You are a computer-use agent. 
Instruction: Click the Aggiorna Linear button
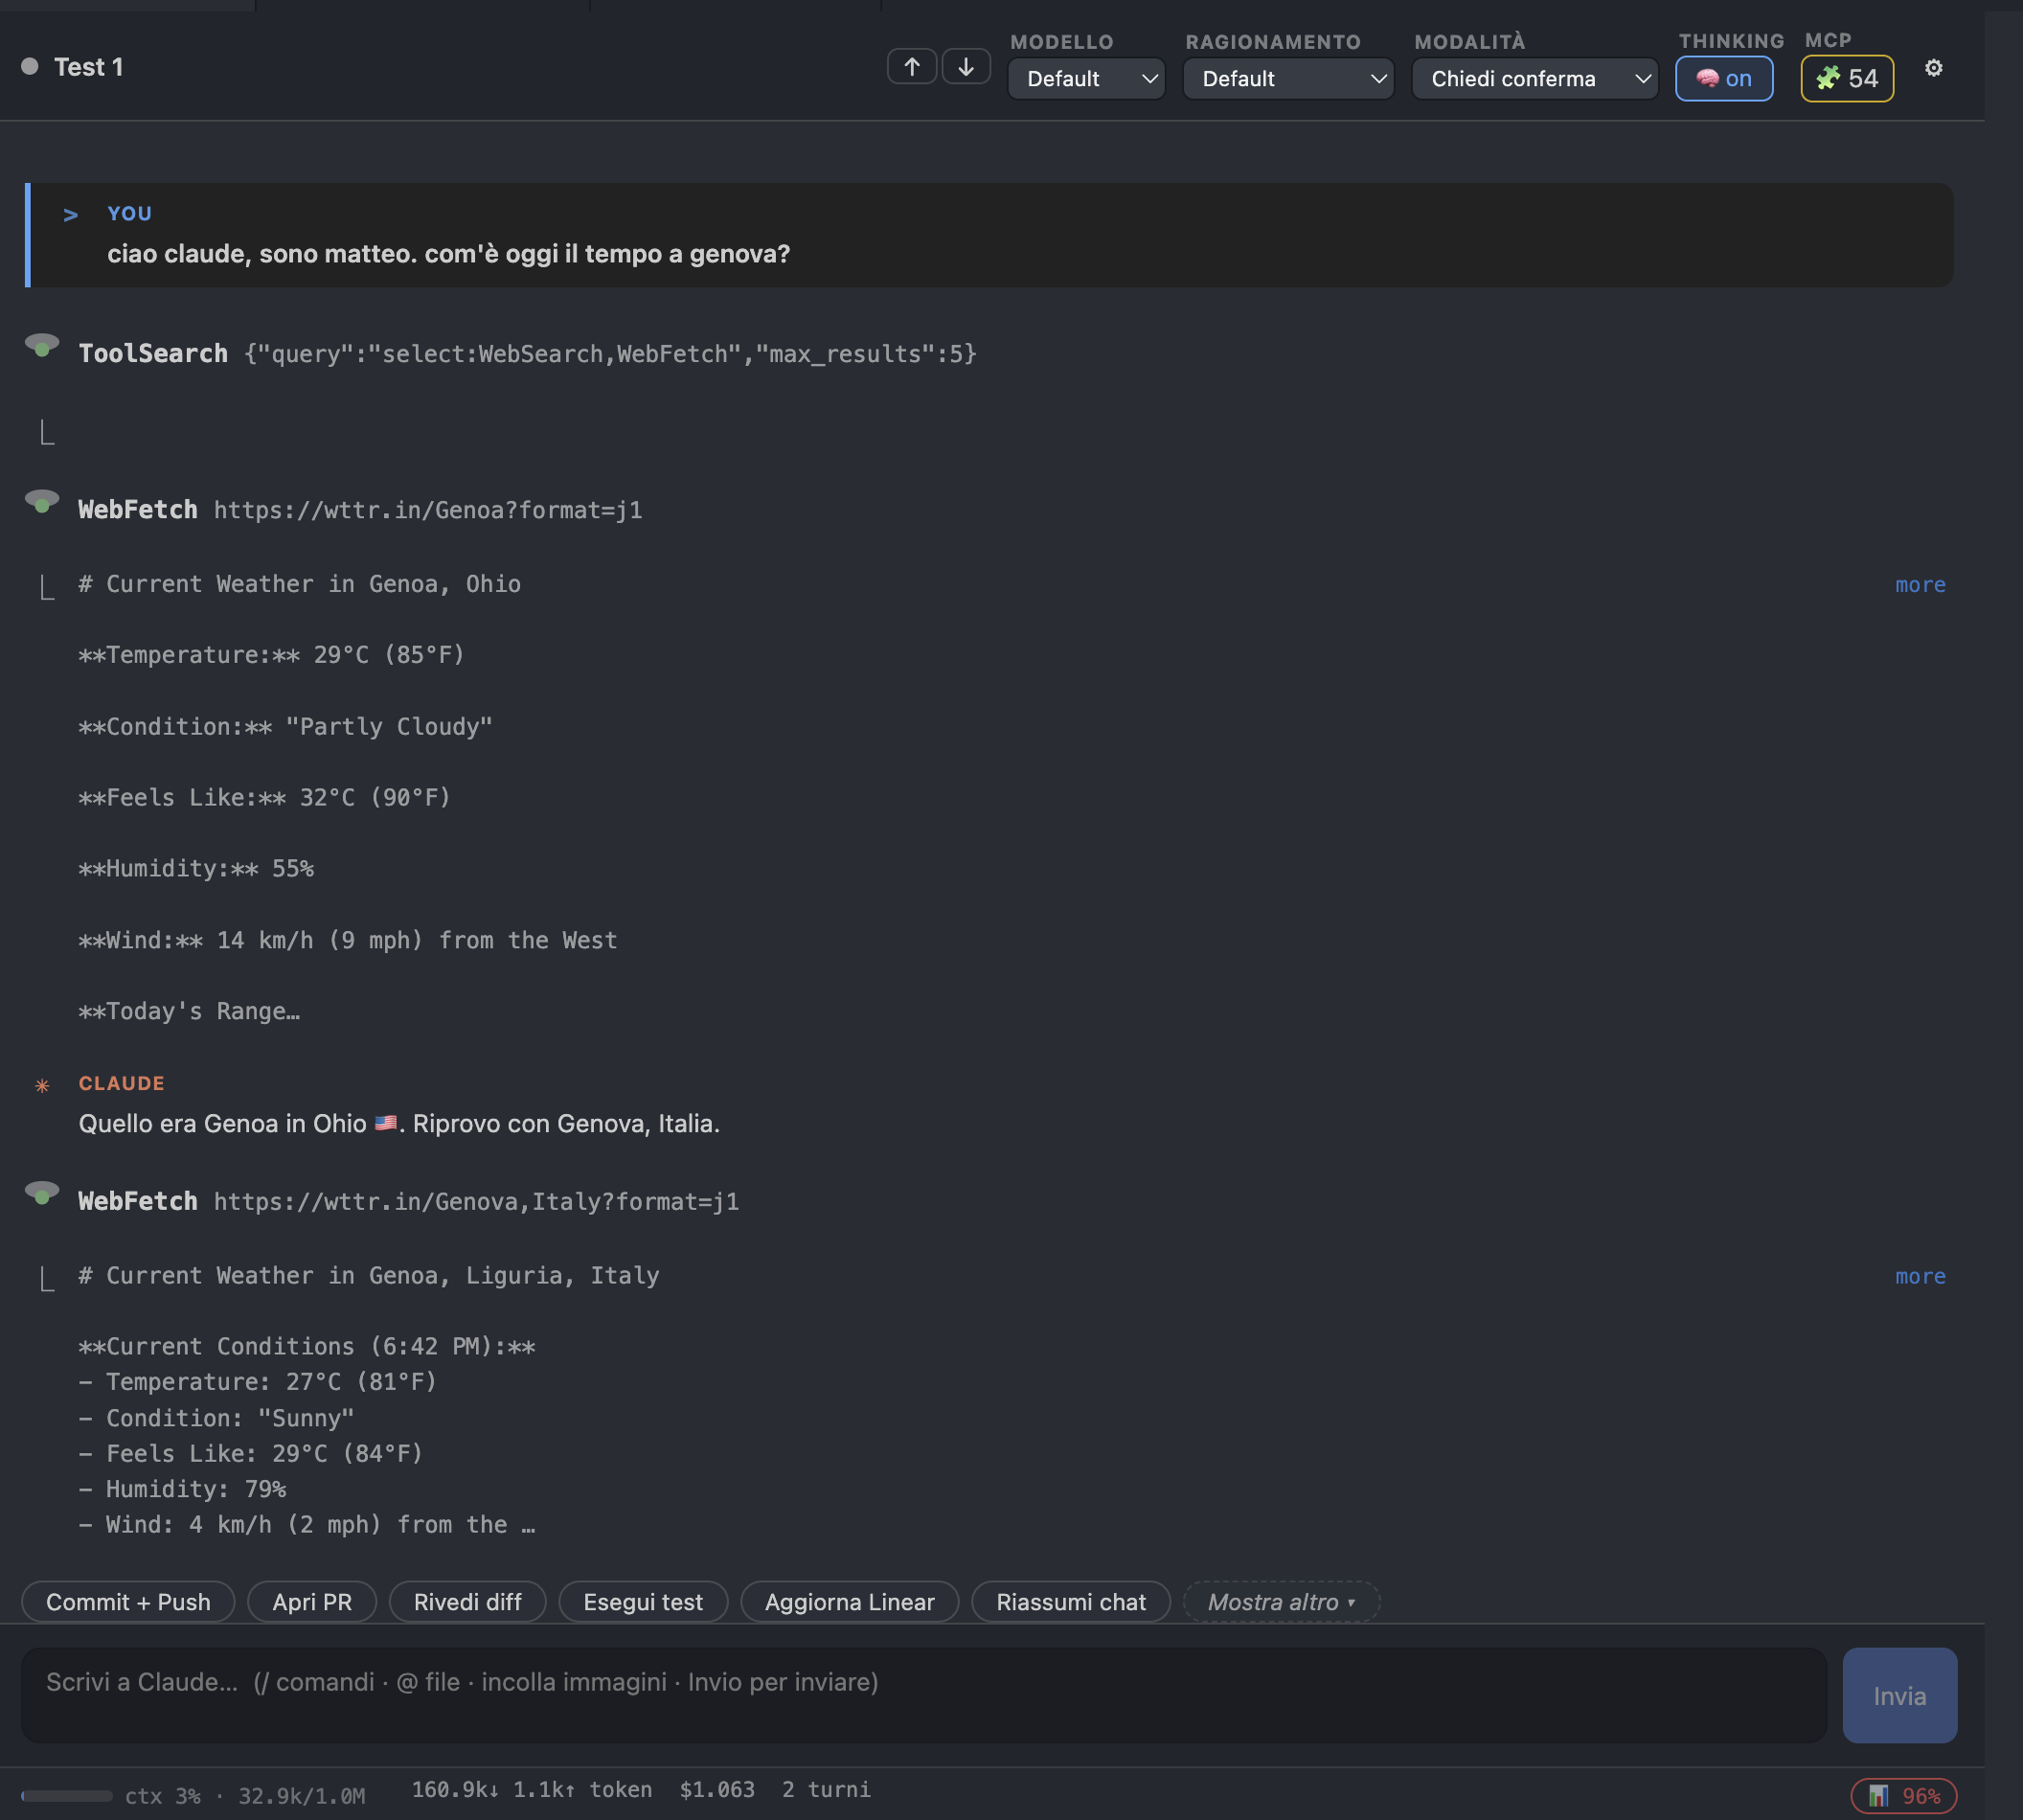849,1602
